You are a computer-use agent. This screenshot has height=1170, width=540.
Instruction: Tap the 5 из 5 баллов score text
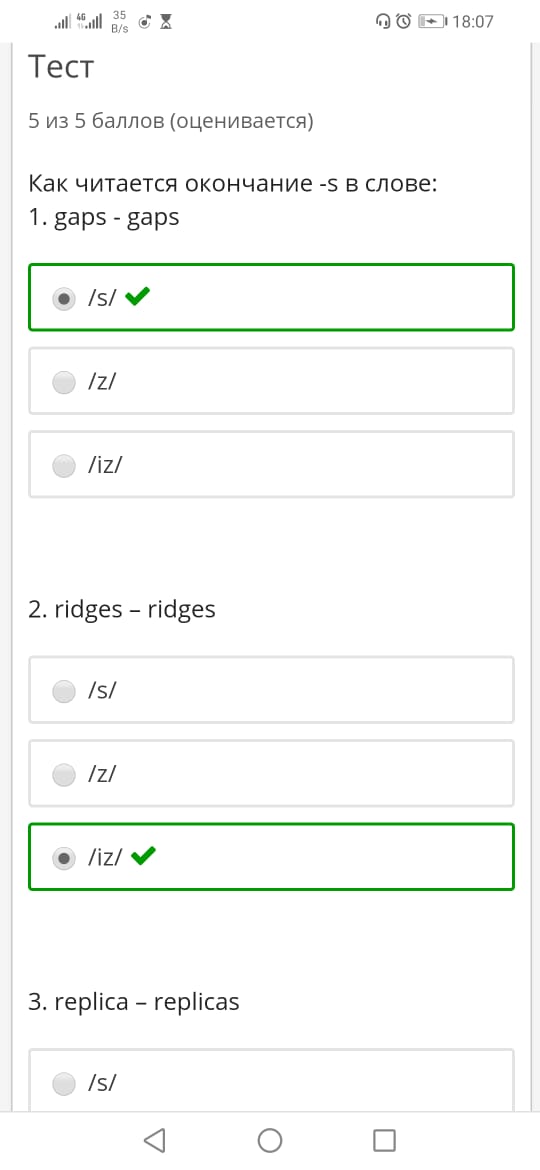click(x=171, y=122)
